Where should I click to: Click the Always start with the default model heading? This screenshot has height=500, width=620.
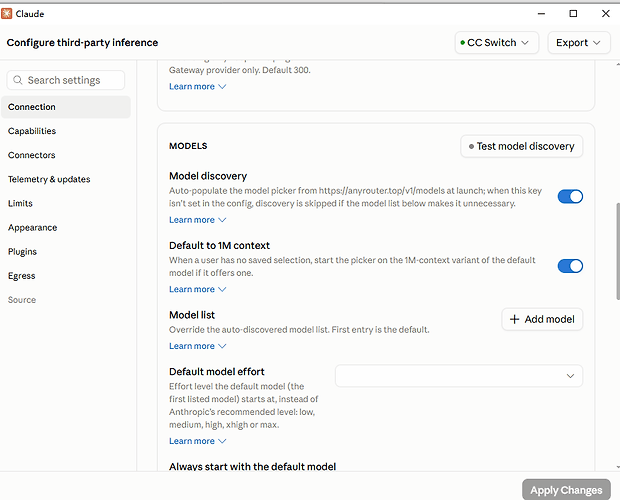coord(252,466)
